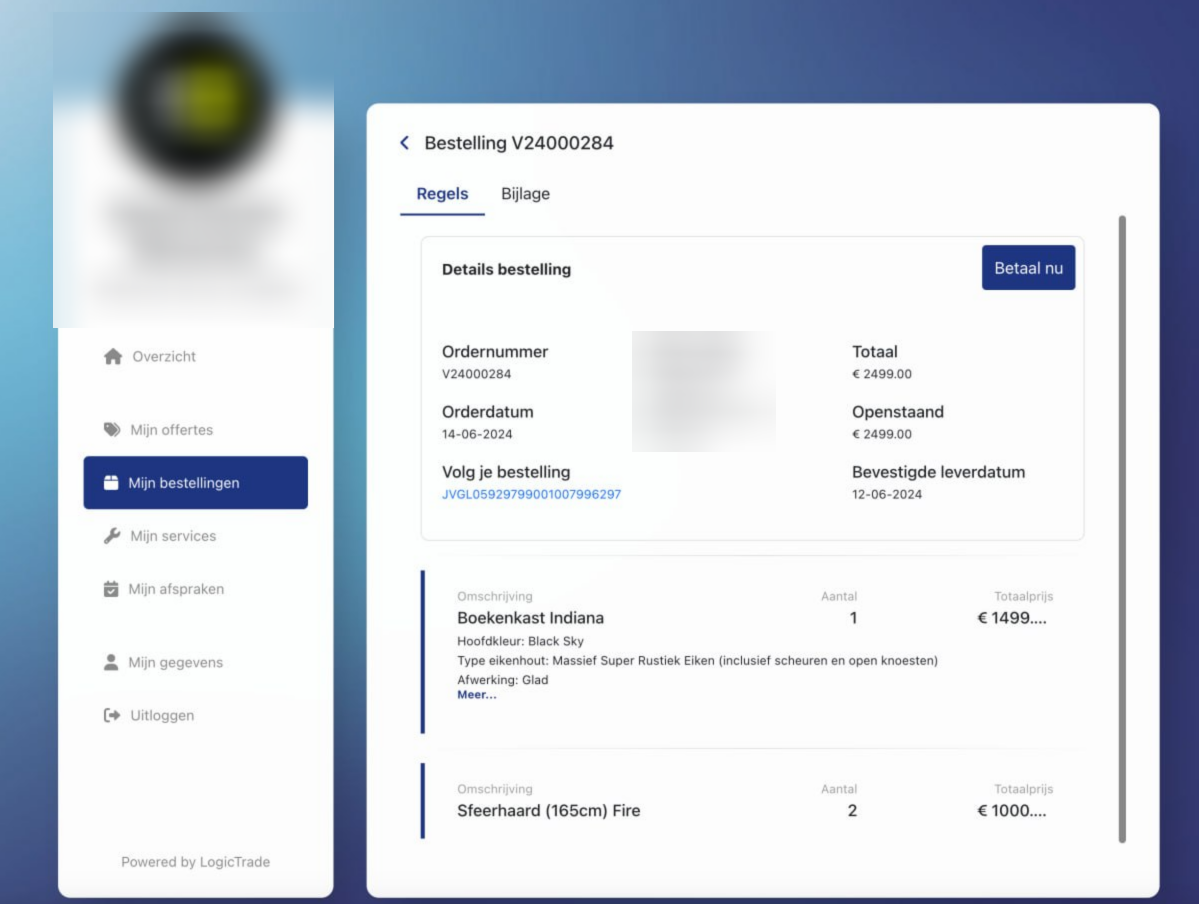Click Uitloggen to log out
The height and width of the screenshot is (904, 1199).
pyautogui.click(x=163, y=715)
